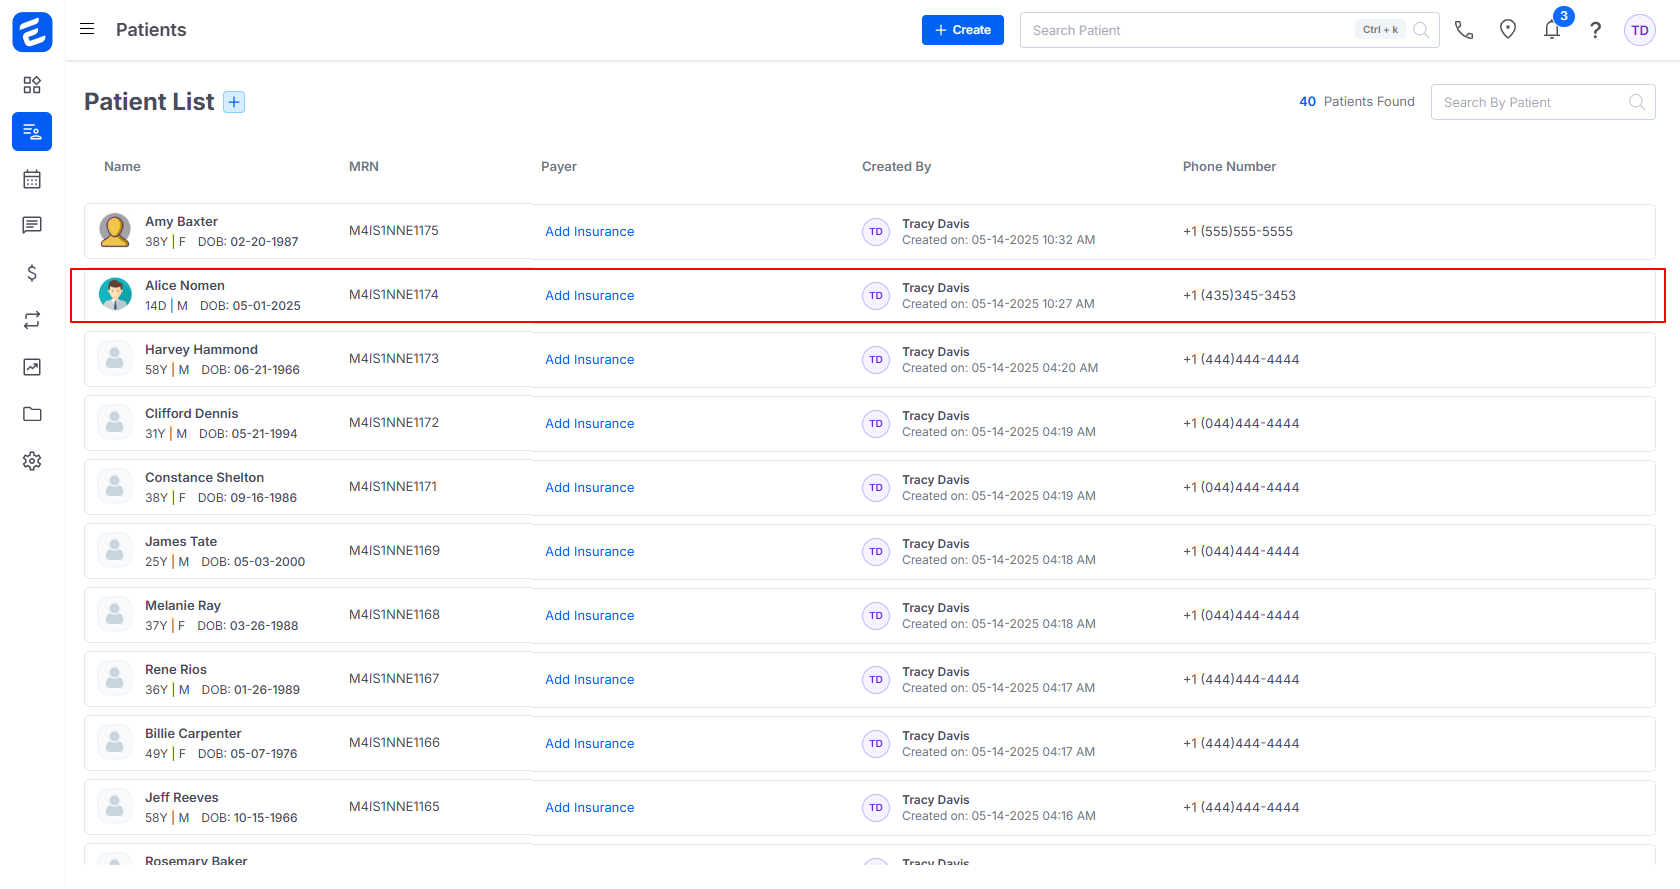Open the calendar icon in sidebar

32,179
